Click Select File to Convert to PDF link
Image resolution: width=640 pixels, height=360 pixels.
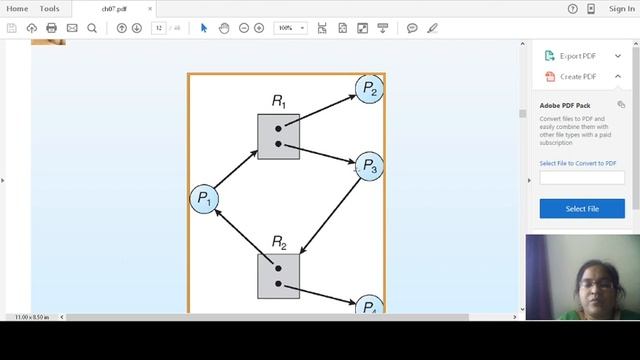pyautogui.click(x=578, y=163)
